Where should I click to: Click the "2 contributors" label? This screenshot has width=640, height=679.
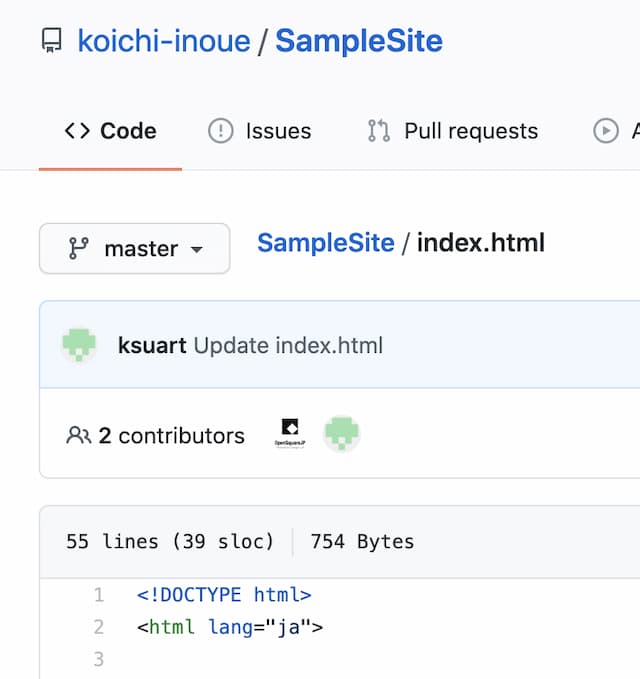[170, 435]
